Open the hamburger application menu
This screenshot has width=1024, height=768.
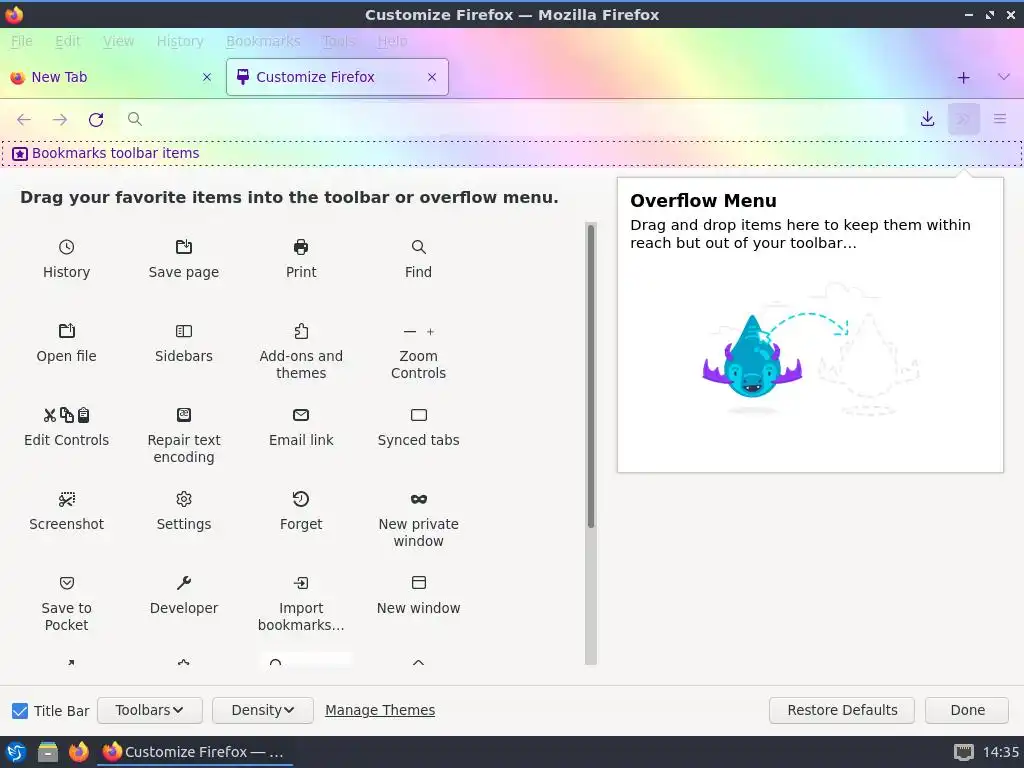(x=1000, y=119)
